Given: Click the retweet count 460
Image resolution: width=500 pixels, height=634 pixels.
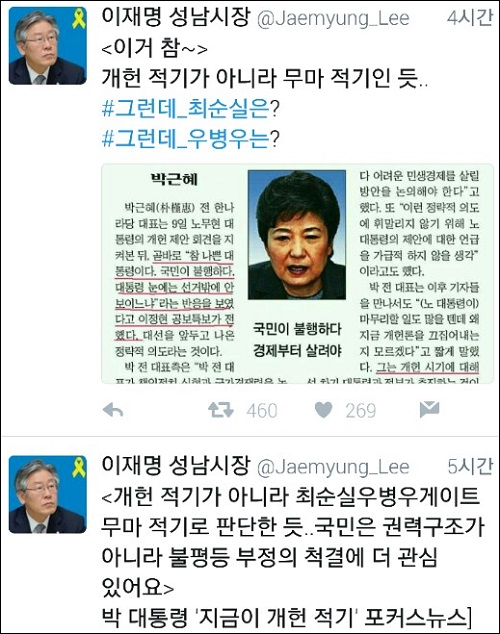Looking at the screenshot, I should coord(262,411).
